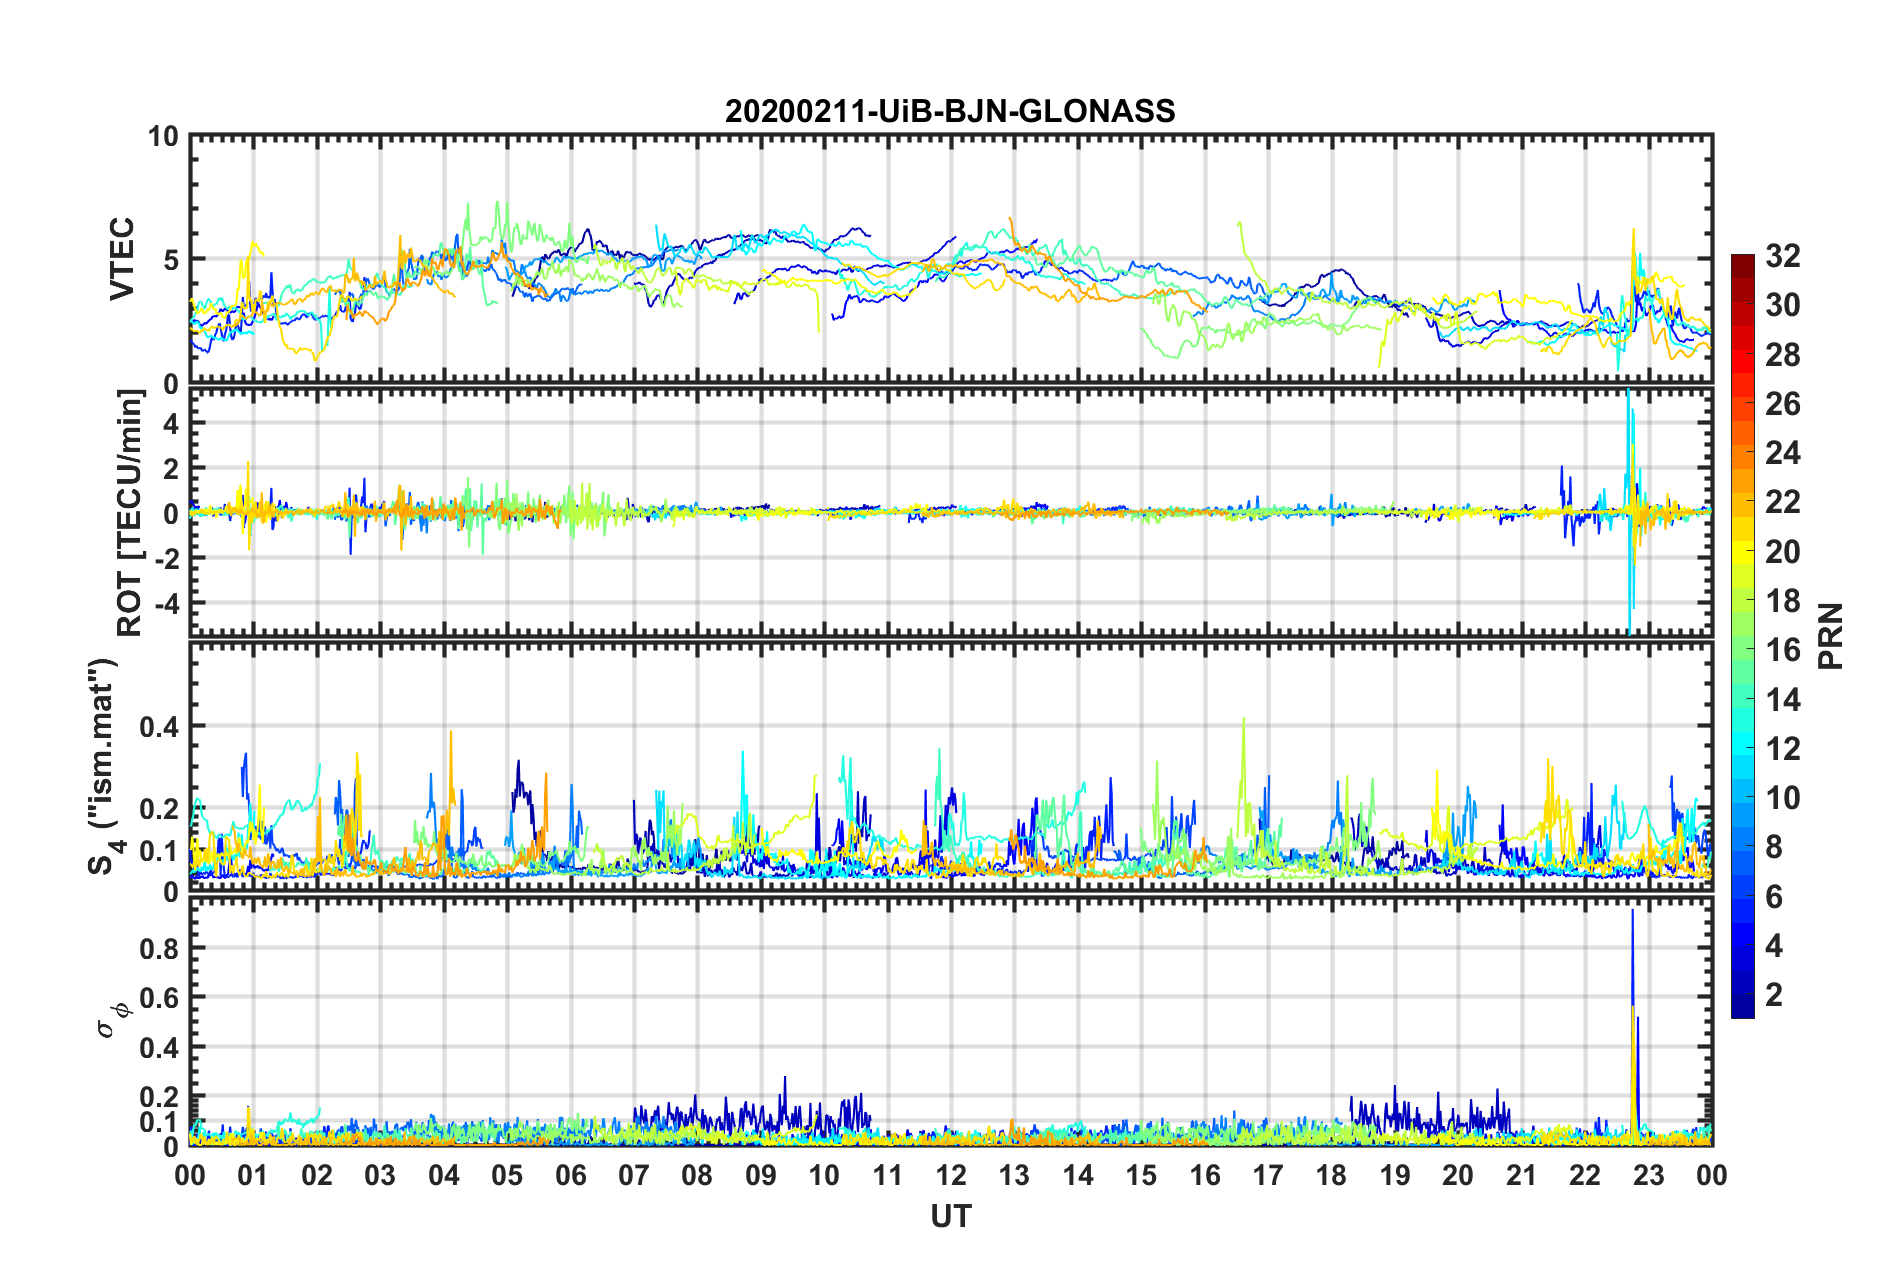Click x-axis tick label 23
This screenshot has width=1902, height=1272.
(1648, 1175)
